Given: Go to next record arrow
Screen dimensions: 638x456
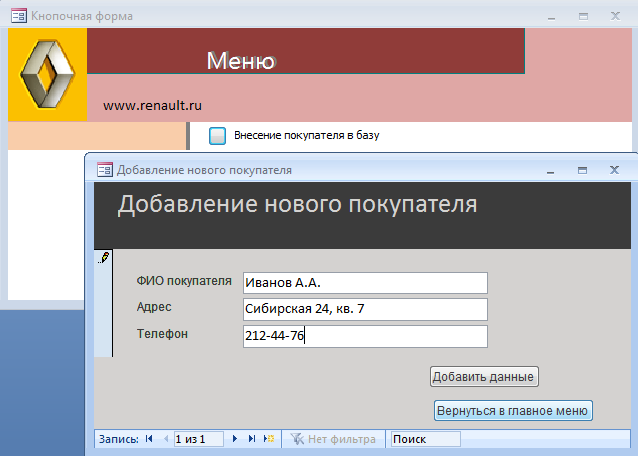Looking at the screenshot, I should click(x=235, y=439).
